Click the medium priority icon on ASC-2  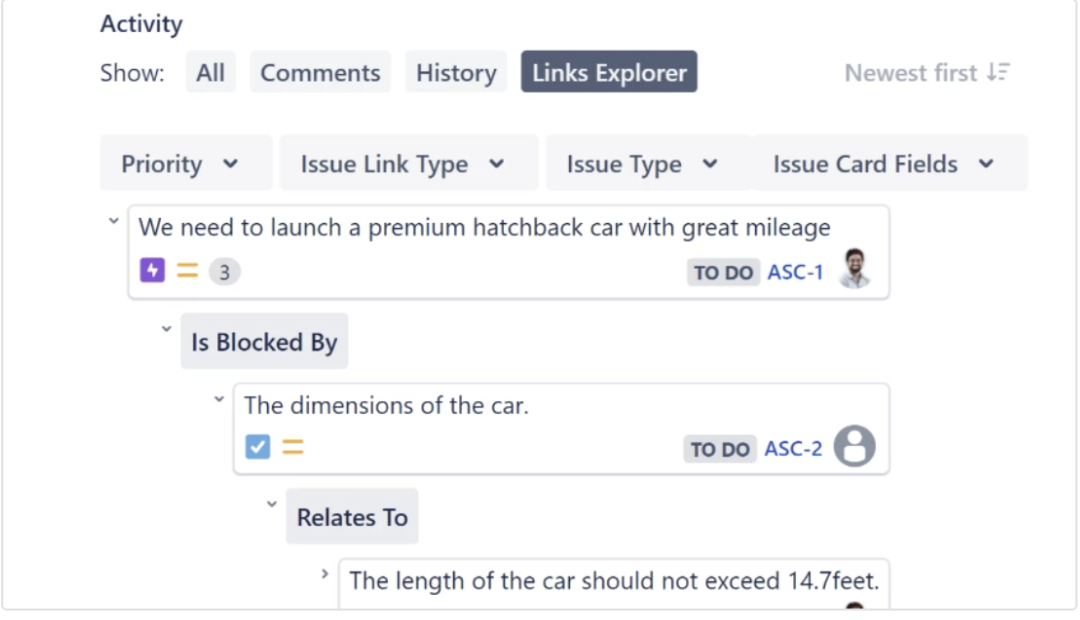292,447
